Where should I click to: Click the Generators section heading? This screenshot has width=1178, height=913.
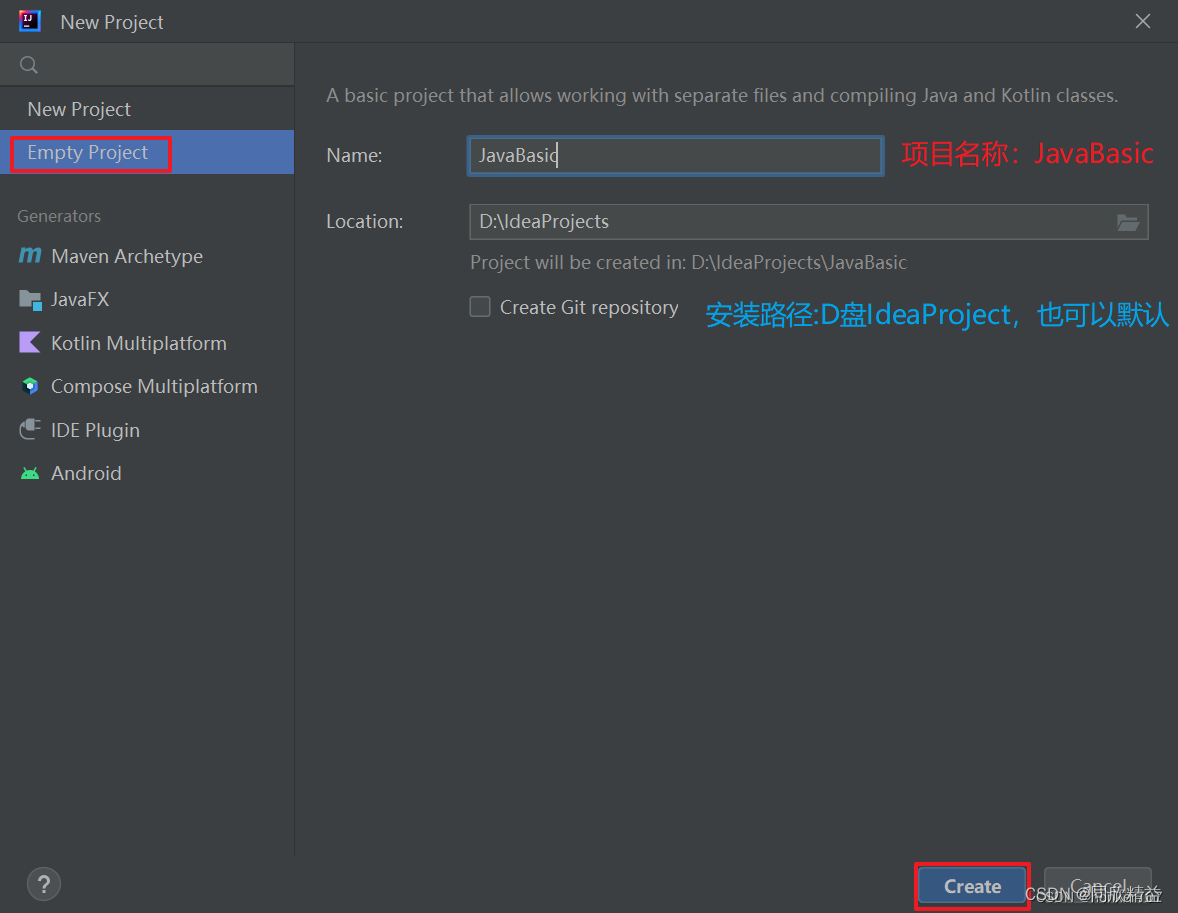(x=59, y=216)
